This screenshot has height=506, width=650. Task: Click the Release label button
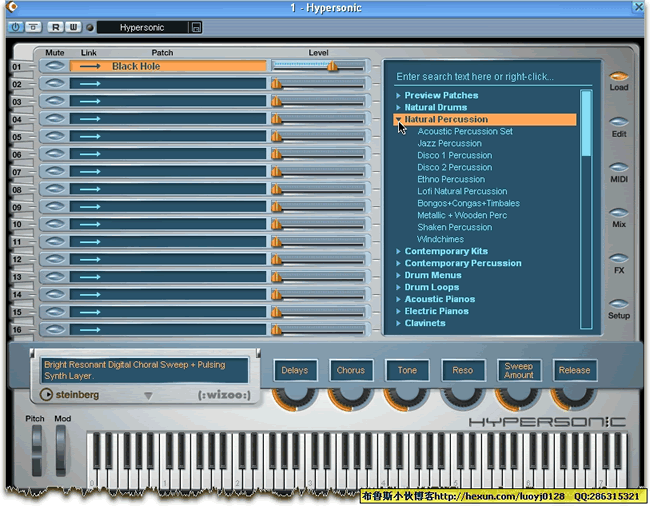coord(575,370)
